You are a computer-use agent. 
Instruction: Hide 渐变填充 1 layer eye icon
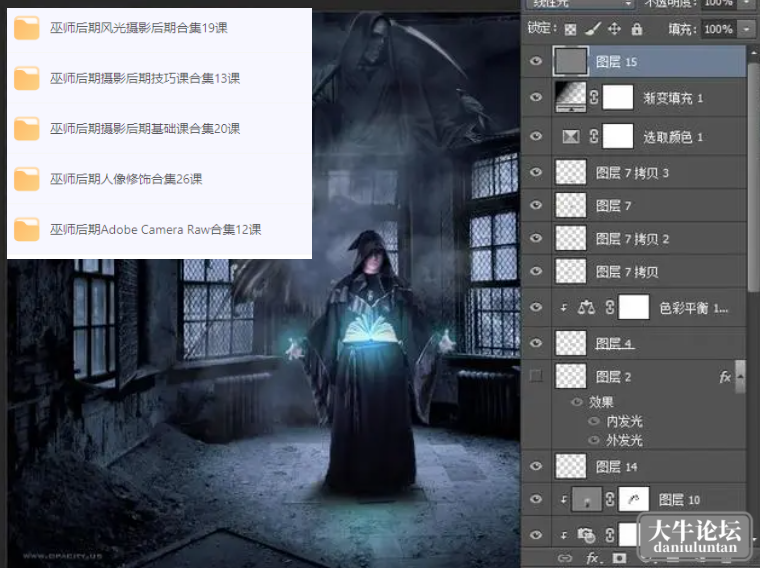pyautogui.click(x=536, y=97)
